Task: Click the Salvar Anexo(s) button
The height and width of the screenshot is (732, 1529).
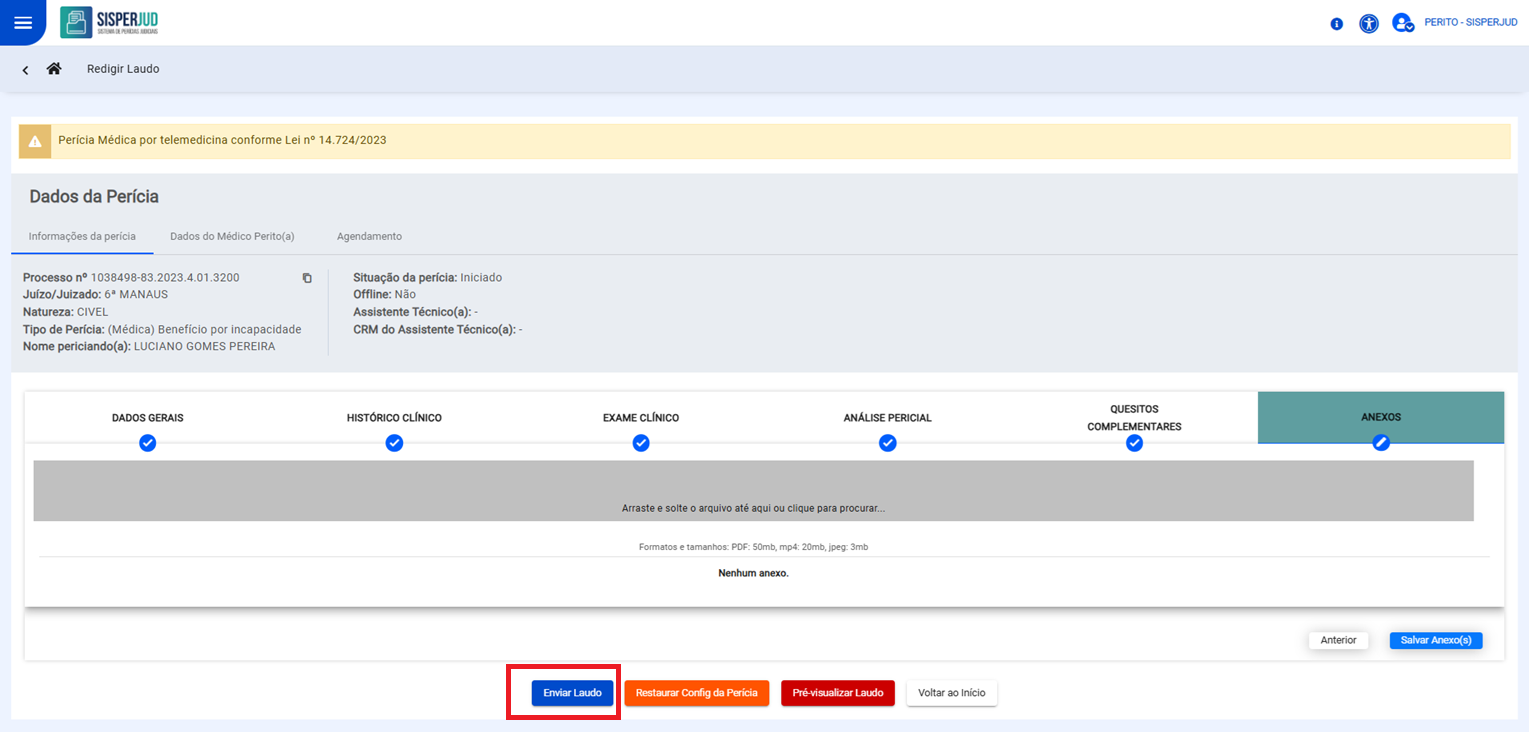Action: (1435, 640)
